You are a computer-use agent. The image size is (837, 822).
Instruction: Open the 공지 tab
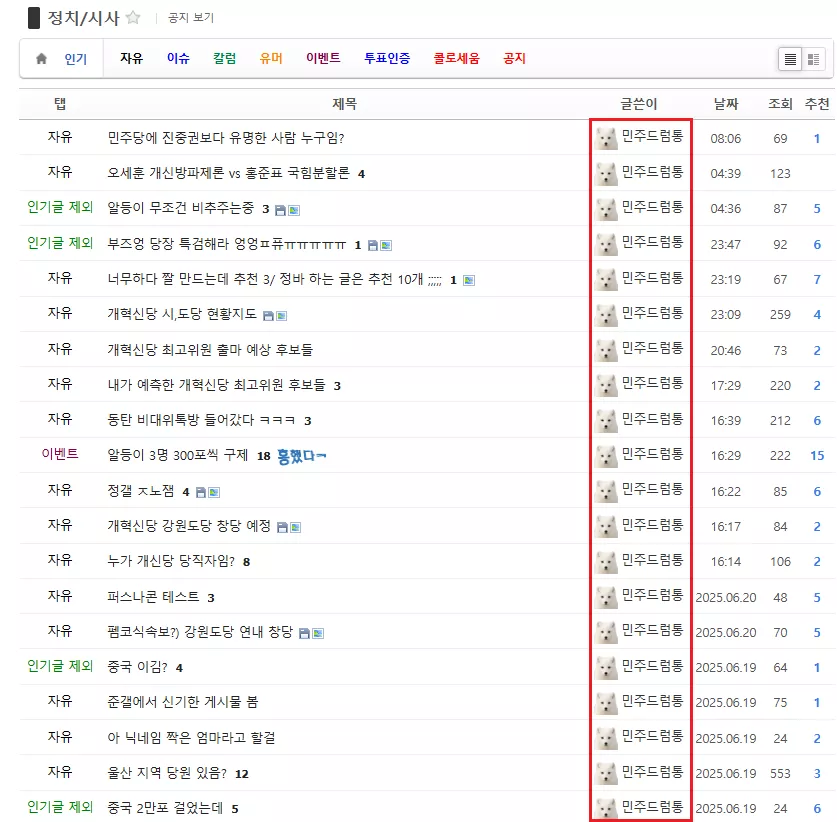click(x=515, y=58)
